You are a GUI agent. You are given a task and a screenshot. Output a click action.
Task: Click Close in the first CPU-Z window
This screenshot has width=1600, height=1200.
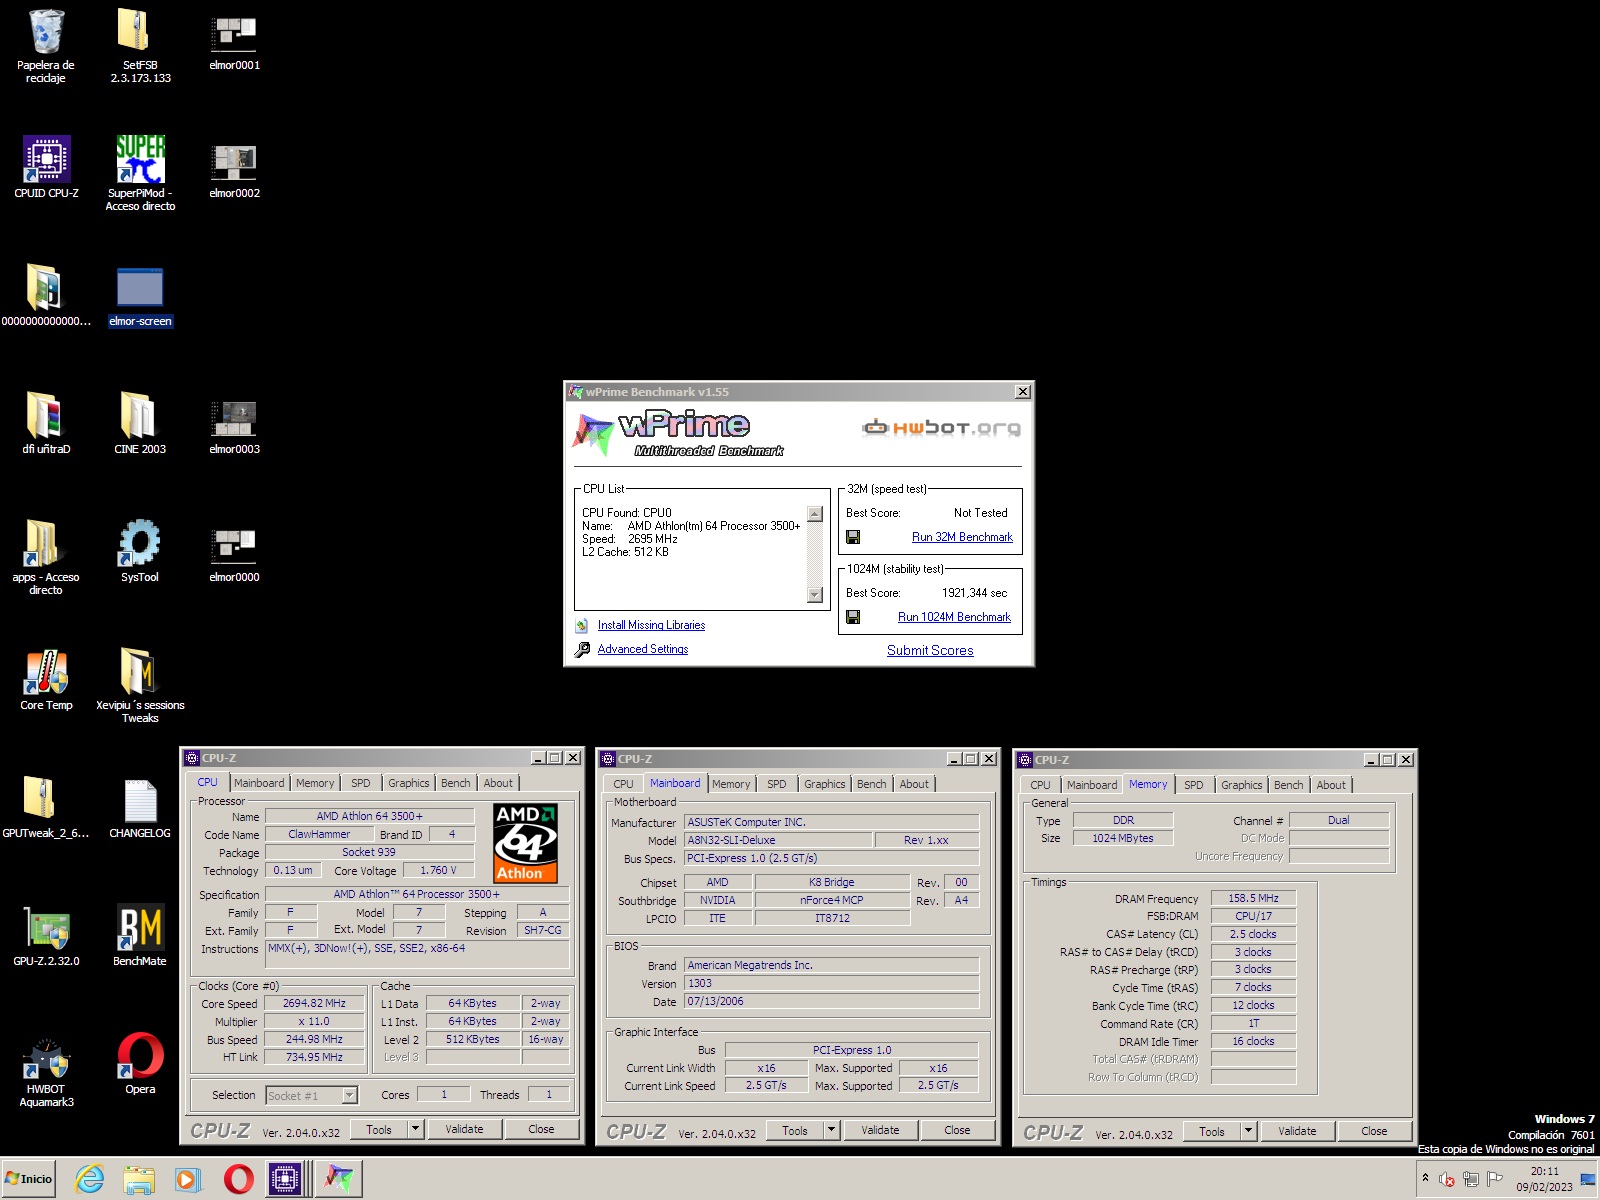point(541,1129)
